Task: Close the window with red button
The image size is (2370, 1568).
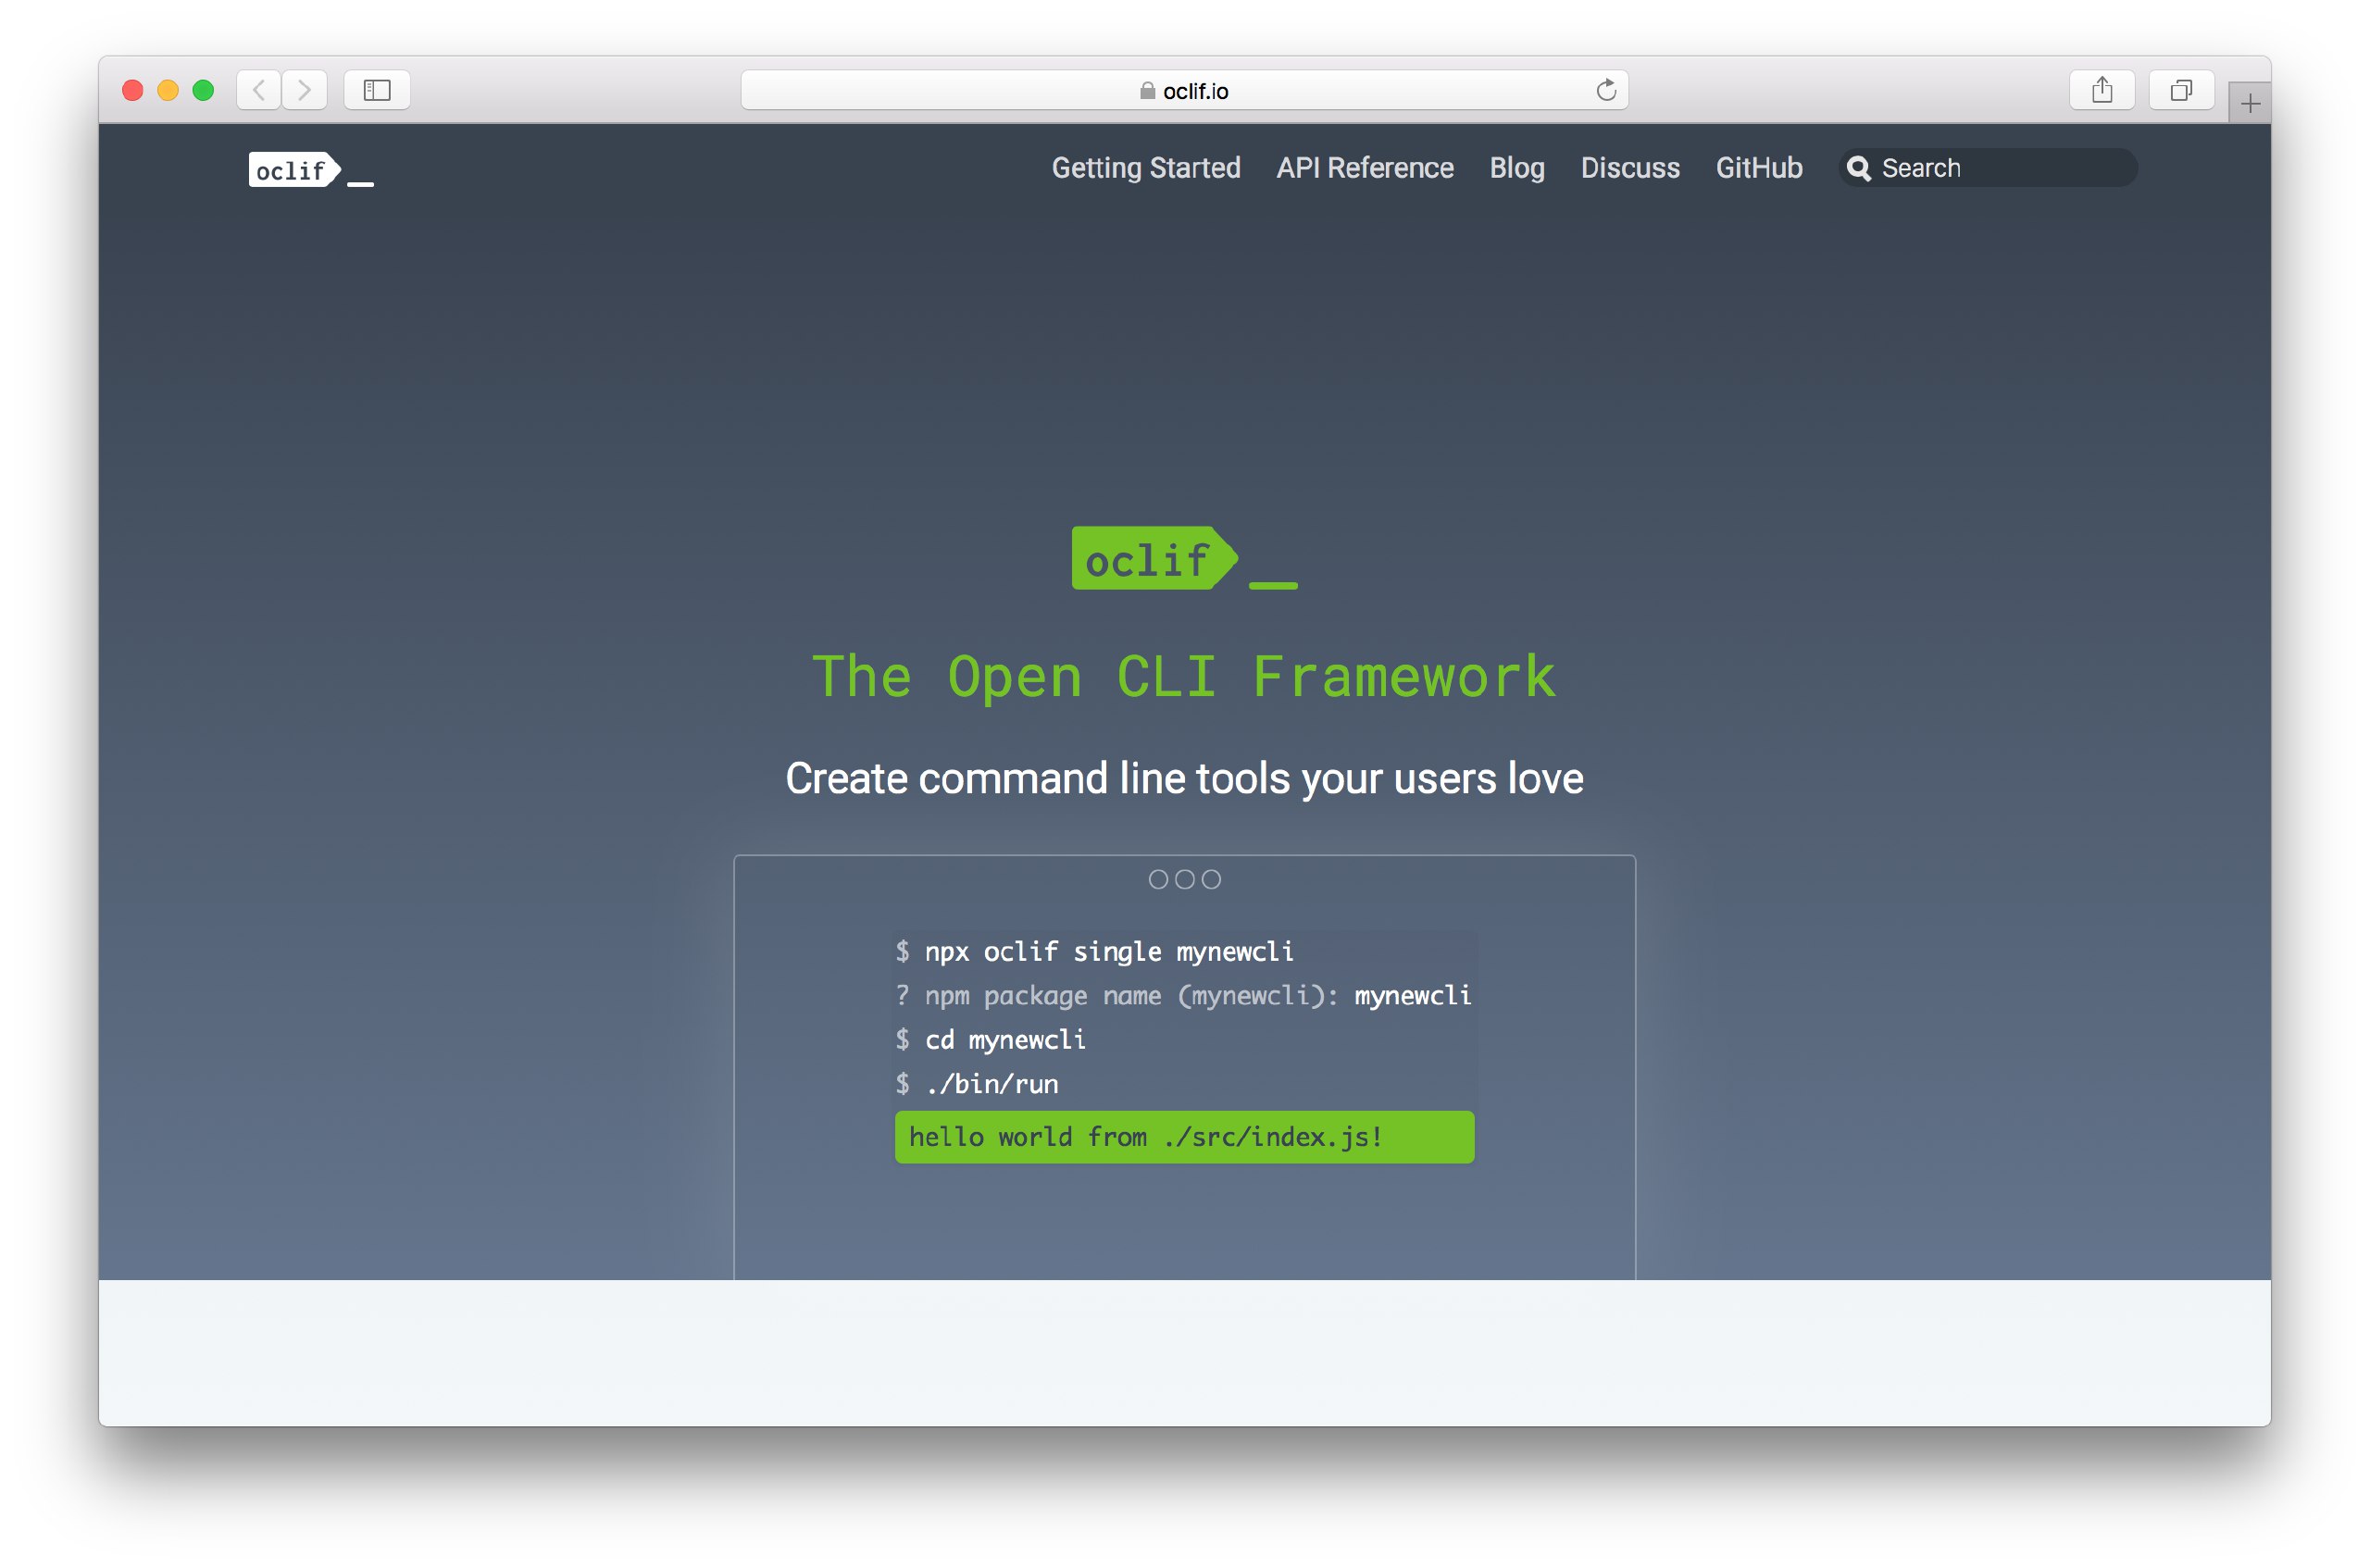Action: pos(132,90)
